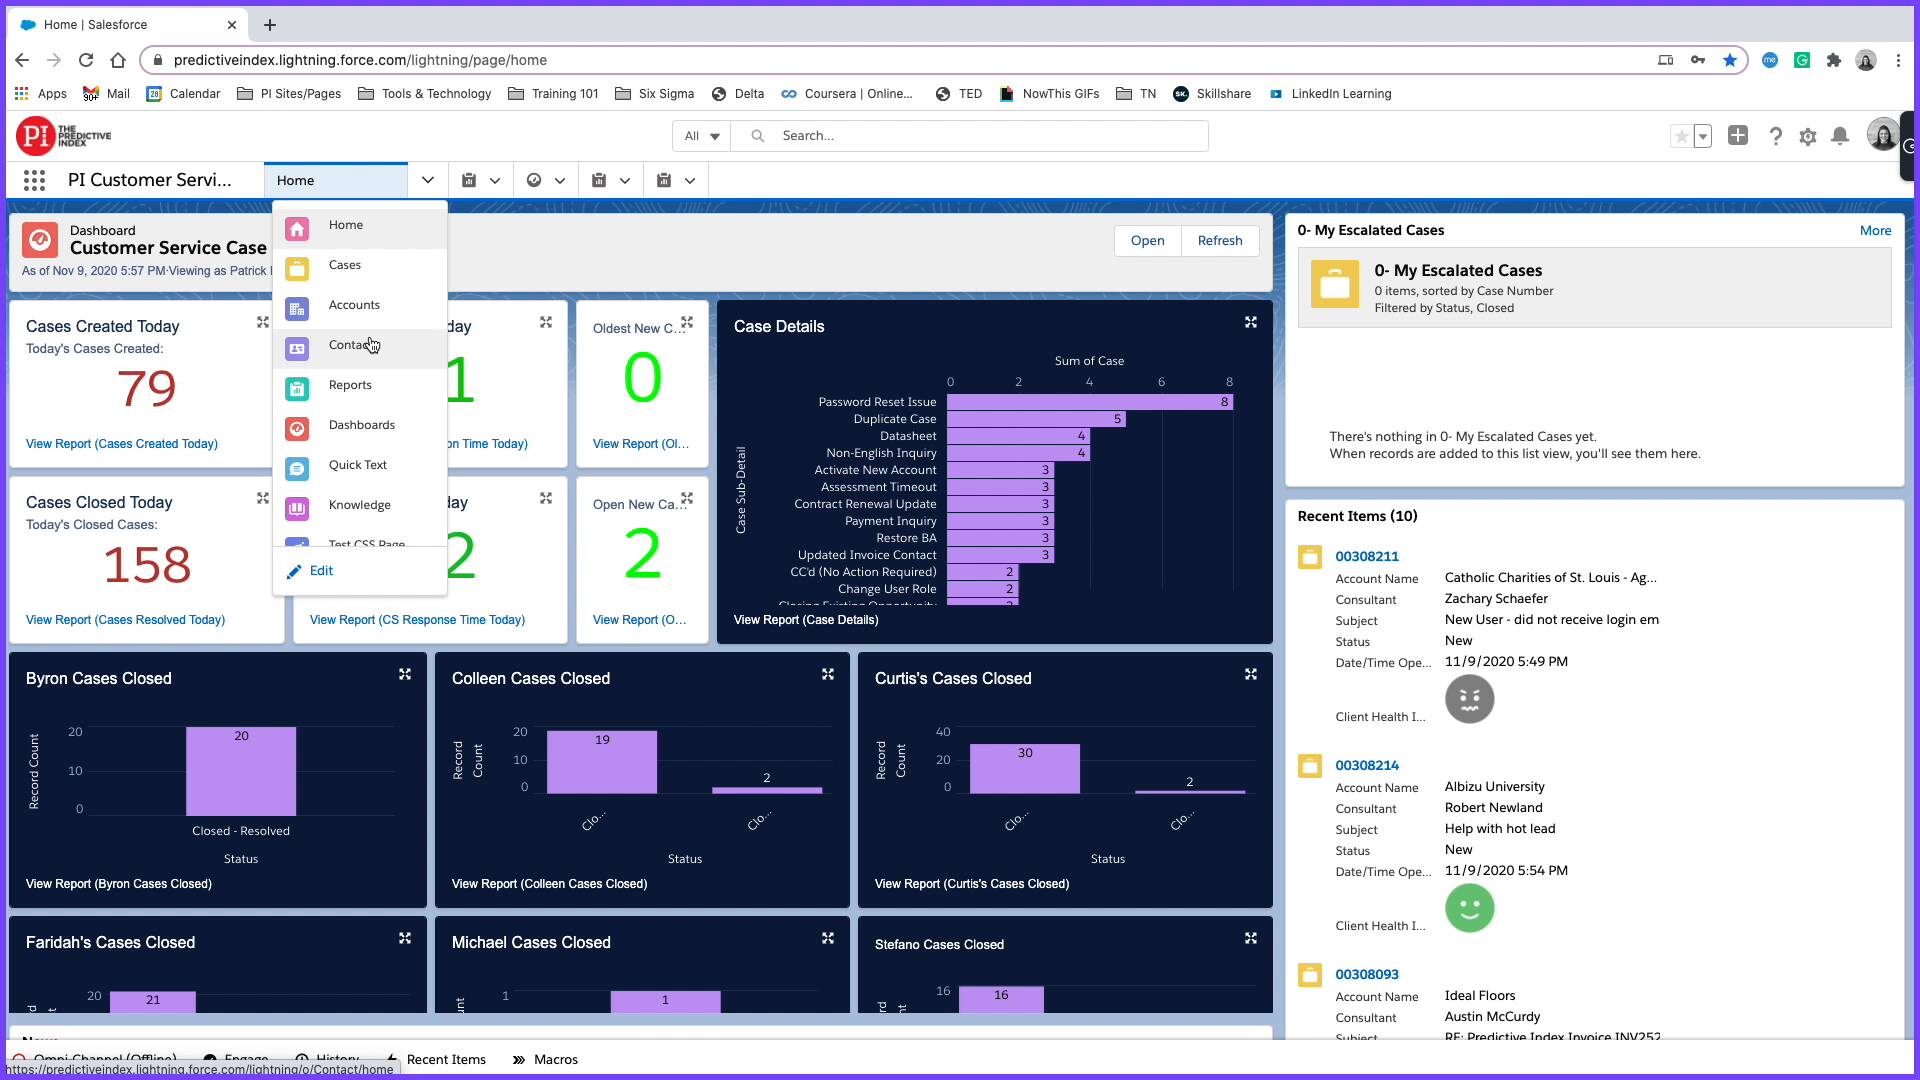The image size is (1920, 1080).
Task: Open the All search scope dropdown
Action: click(702, 136)
